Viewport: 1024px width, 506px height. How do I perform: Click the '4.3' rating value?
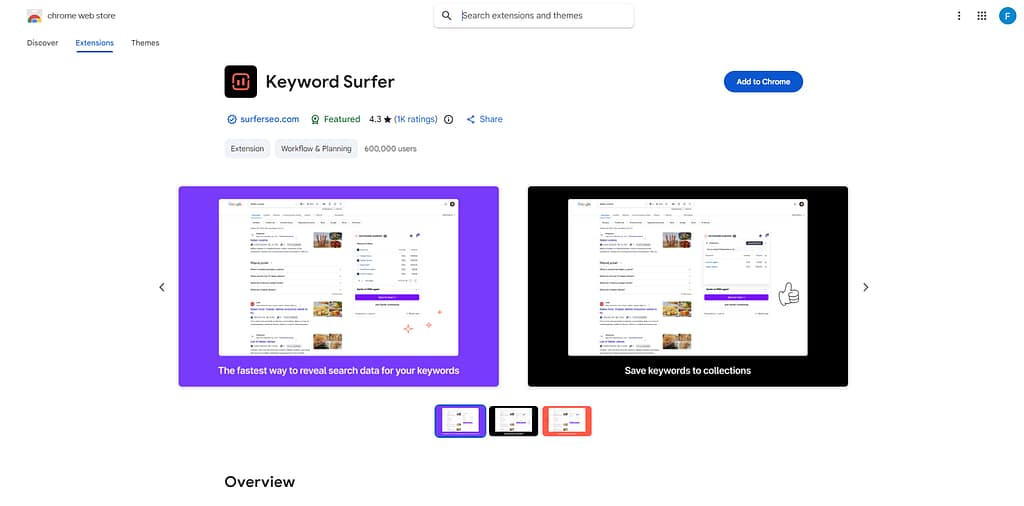click(375, 119)
